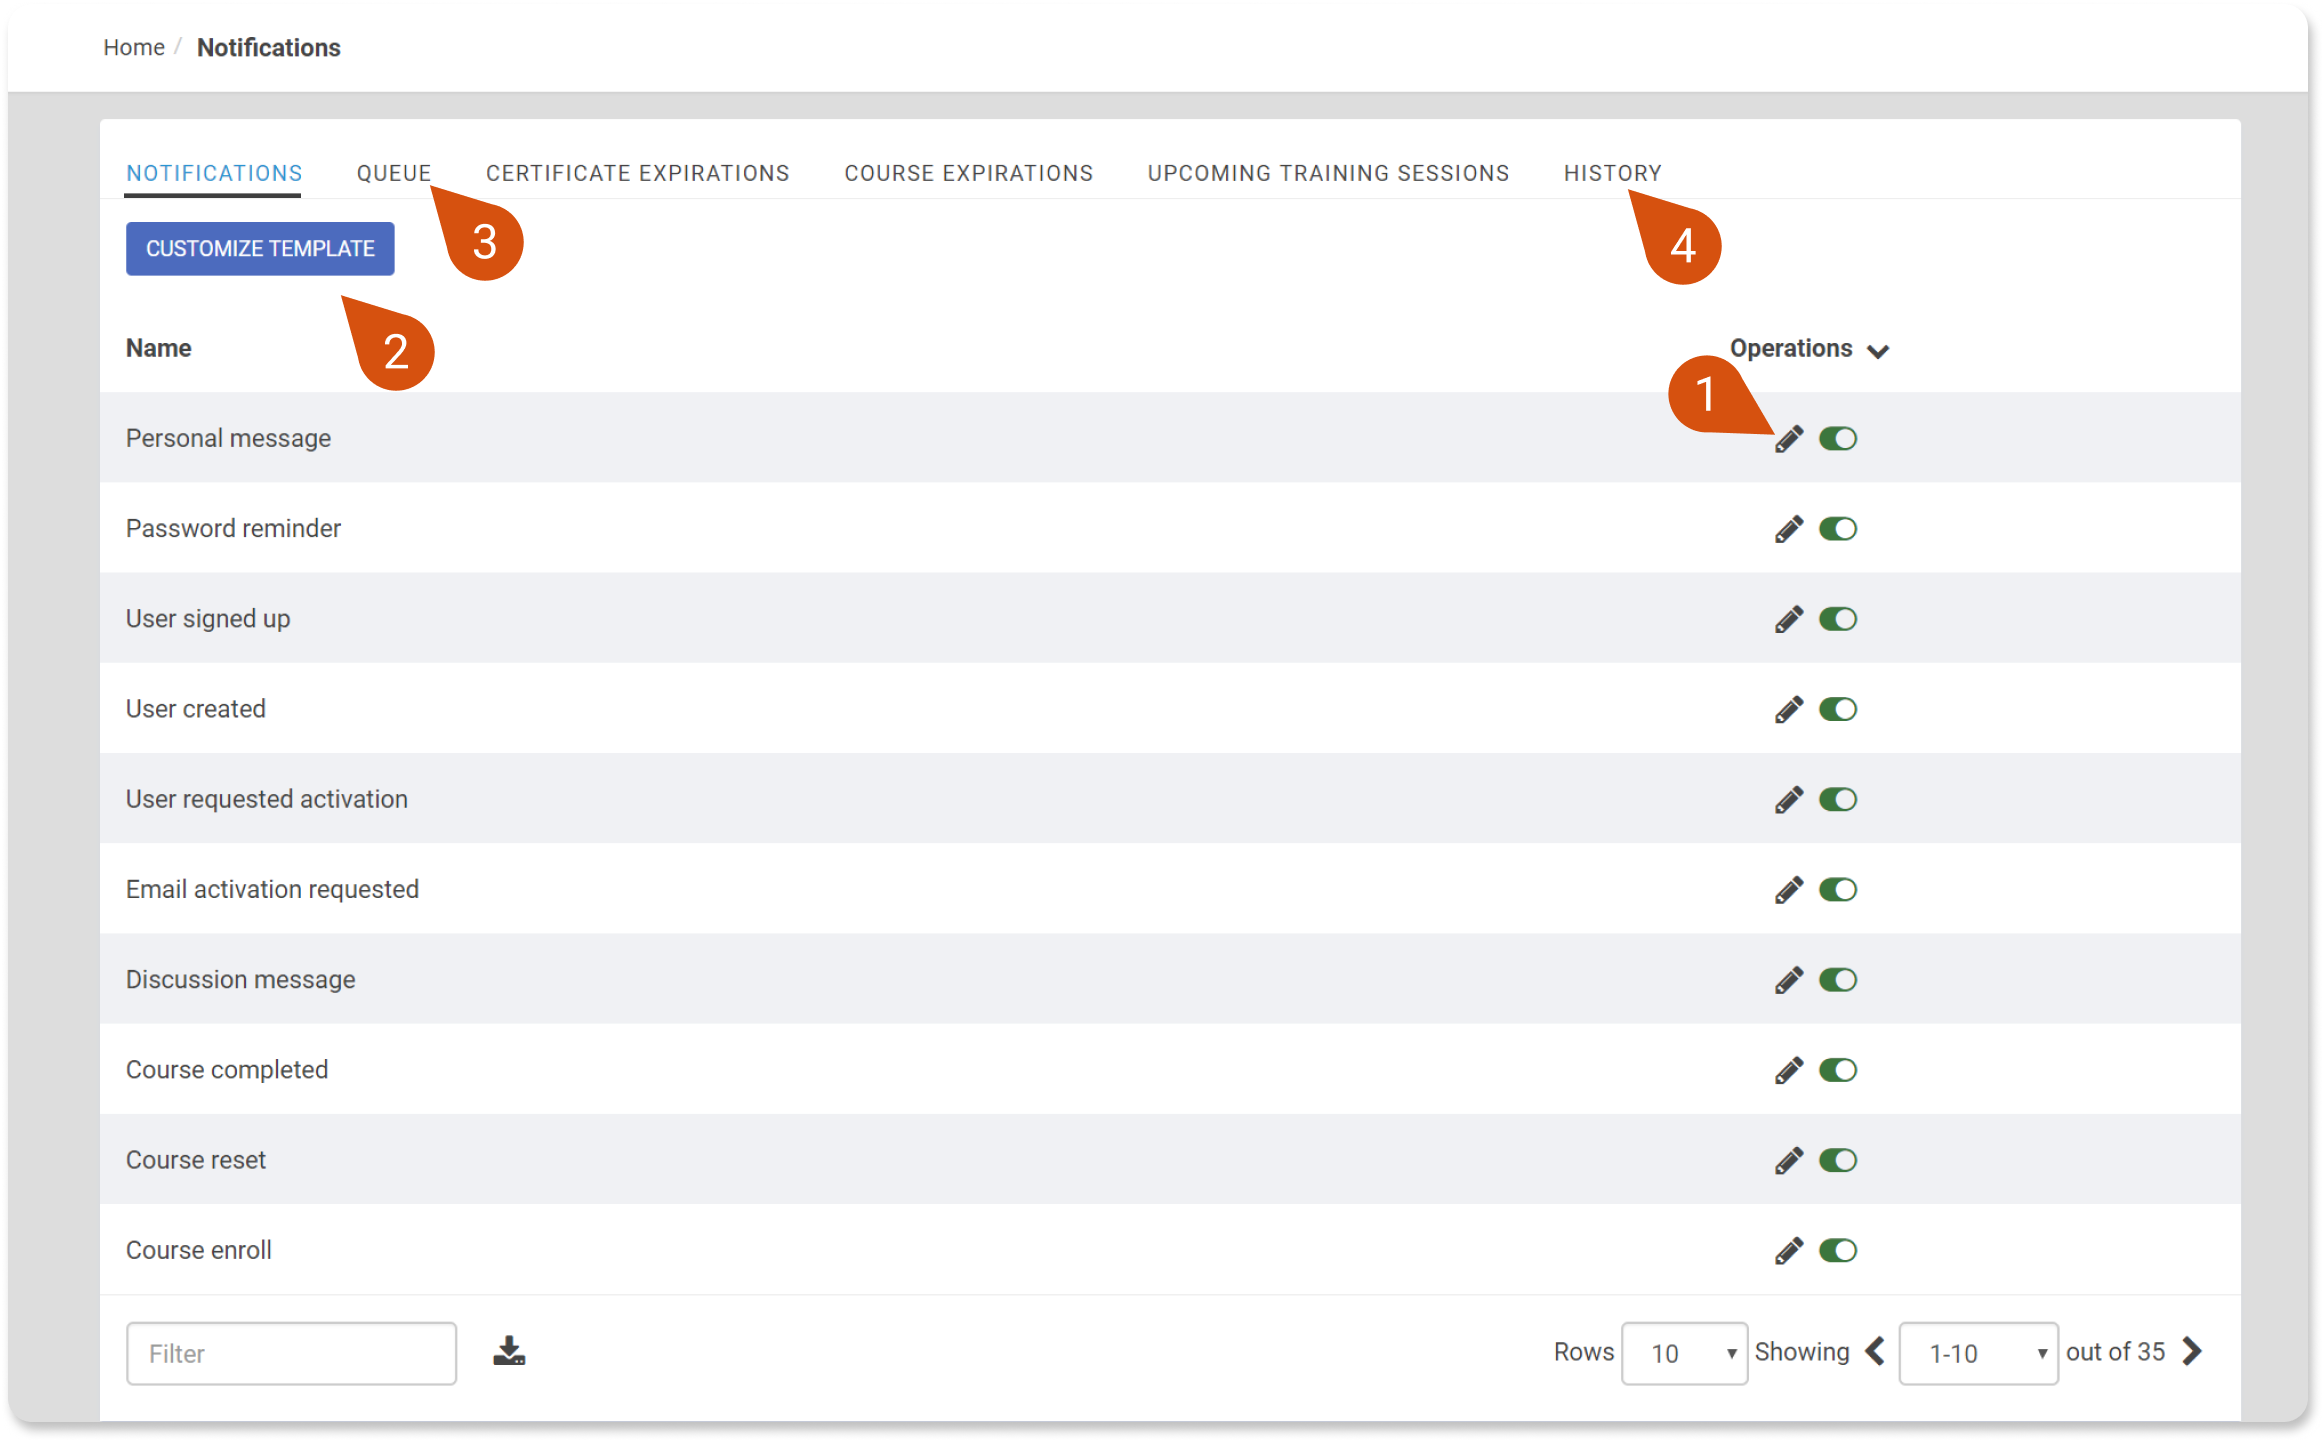The height and width of the screenshot is (1442, 2324).
Task: Select the User requested activation row name
Action: [267, 799]
